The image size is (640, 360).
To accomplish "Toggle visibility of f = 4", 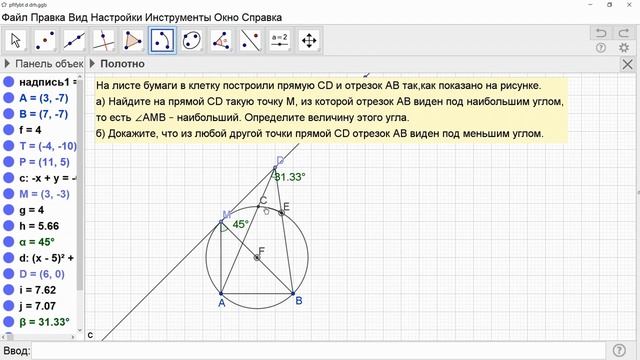I will tap(9, 130).
